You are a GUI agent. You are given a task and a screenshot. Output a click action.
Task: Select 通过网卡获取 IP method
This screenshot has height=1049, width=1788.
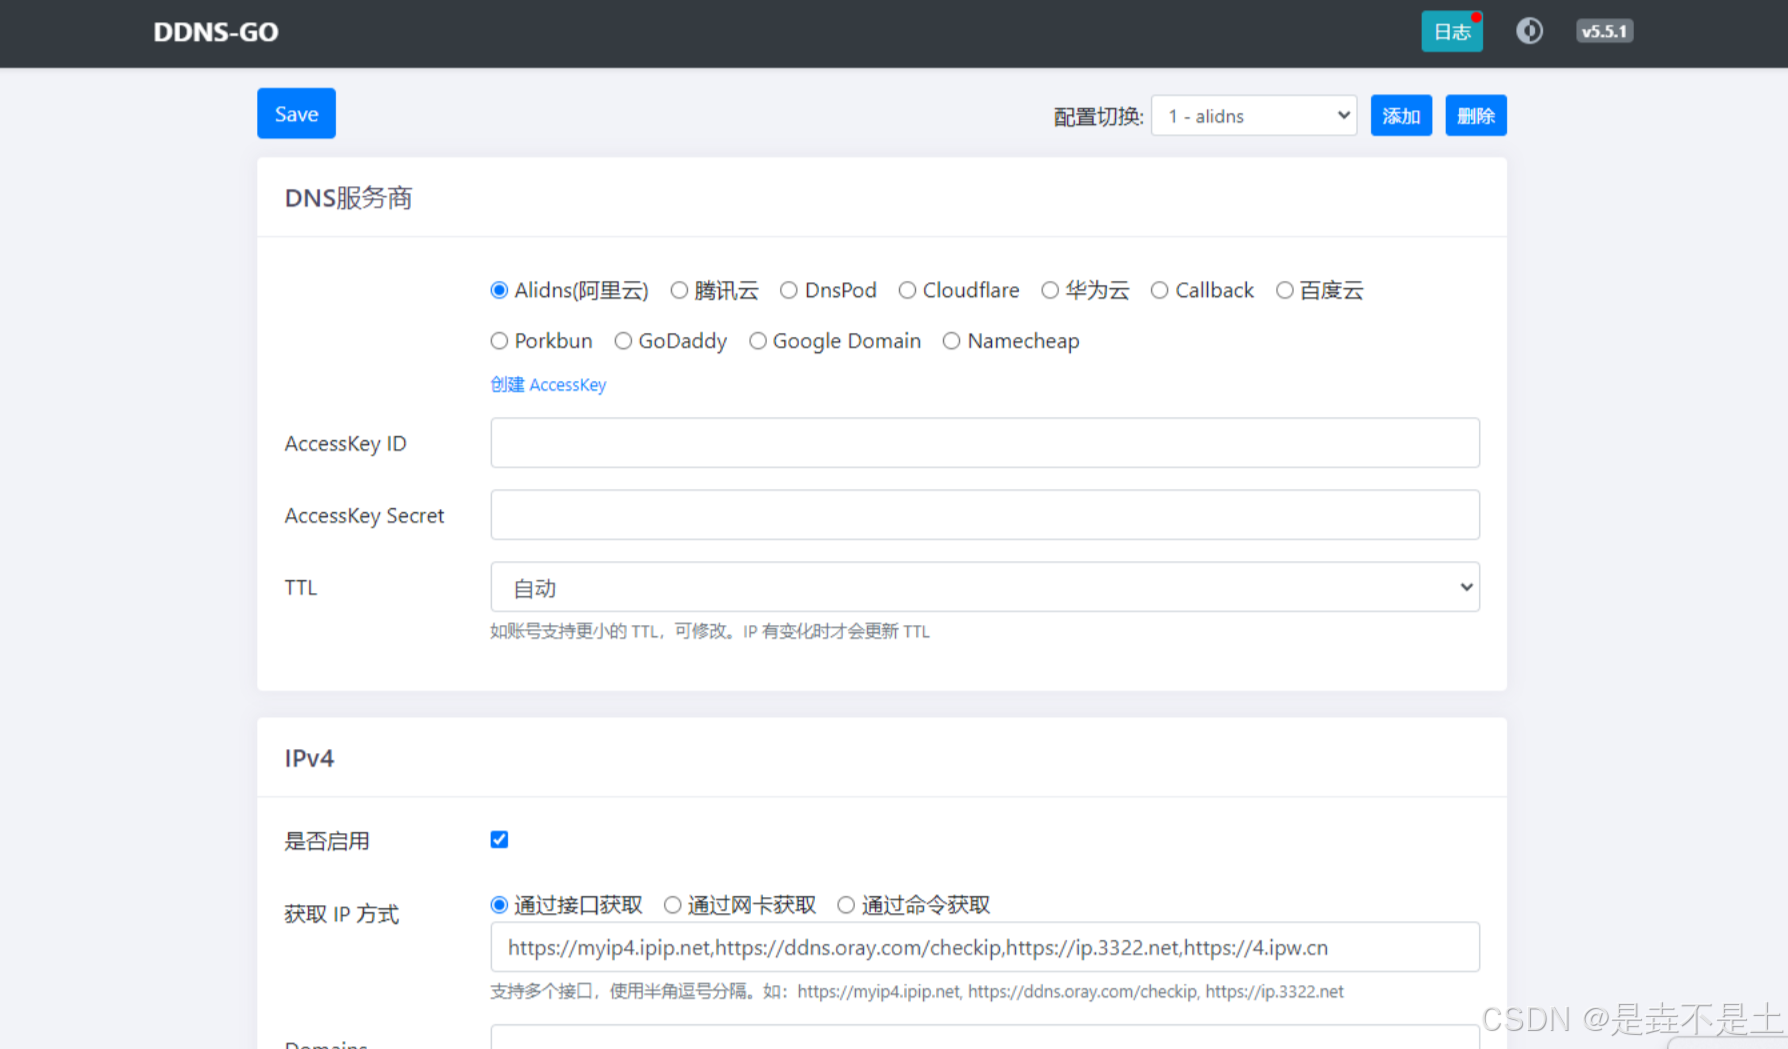pyautogui.click(x=673, y=905)
